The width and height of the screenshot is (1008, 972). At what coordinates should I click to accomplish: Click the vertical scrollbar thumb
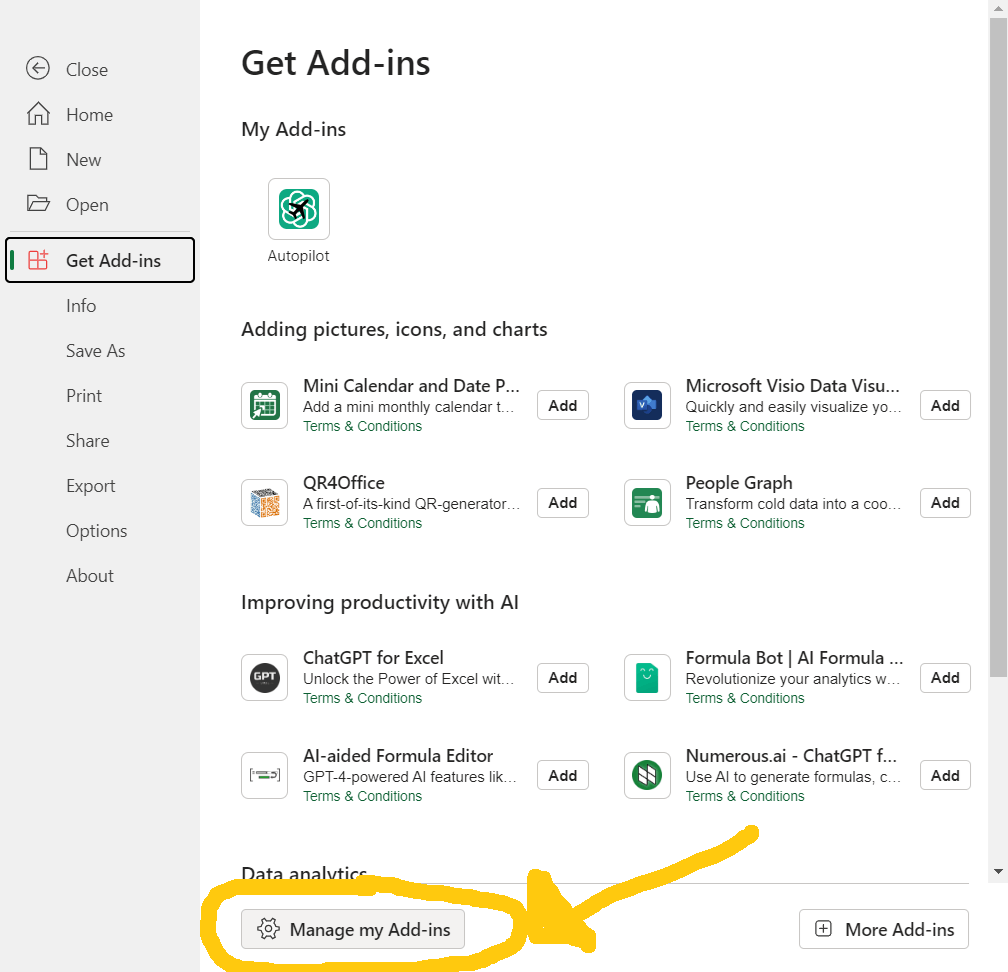[x=998, y=347]
